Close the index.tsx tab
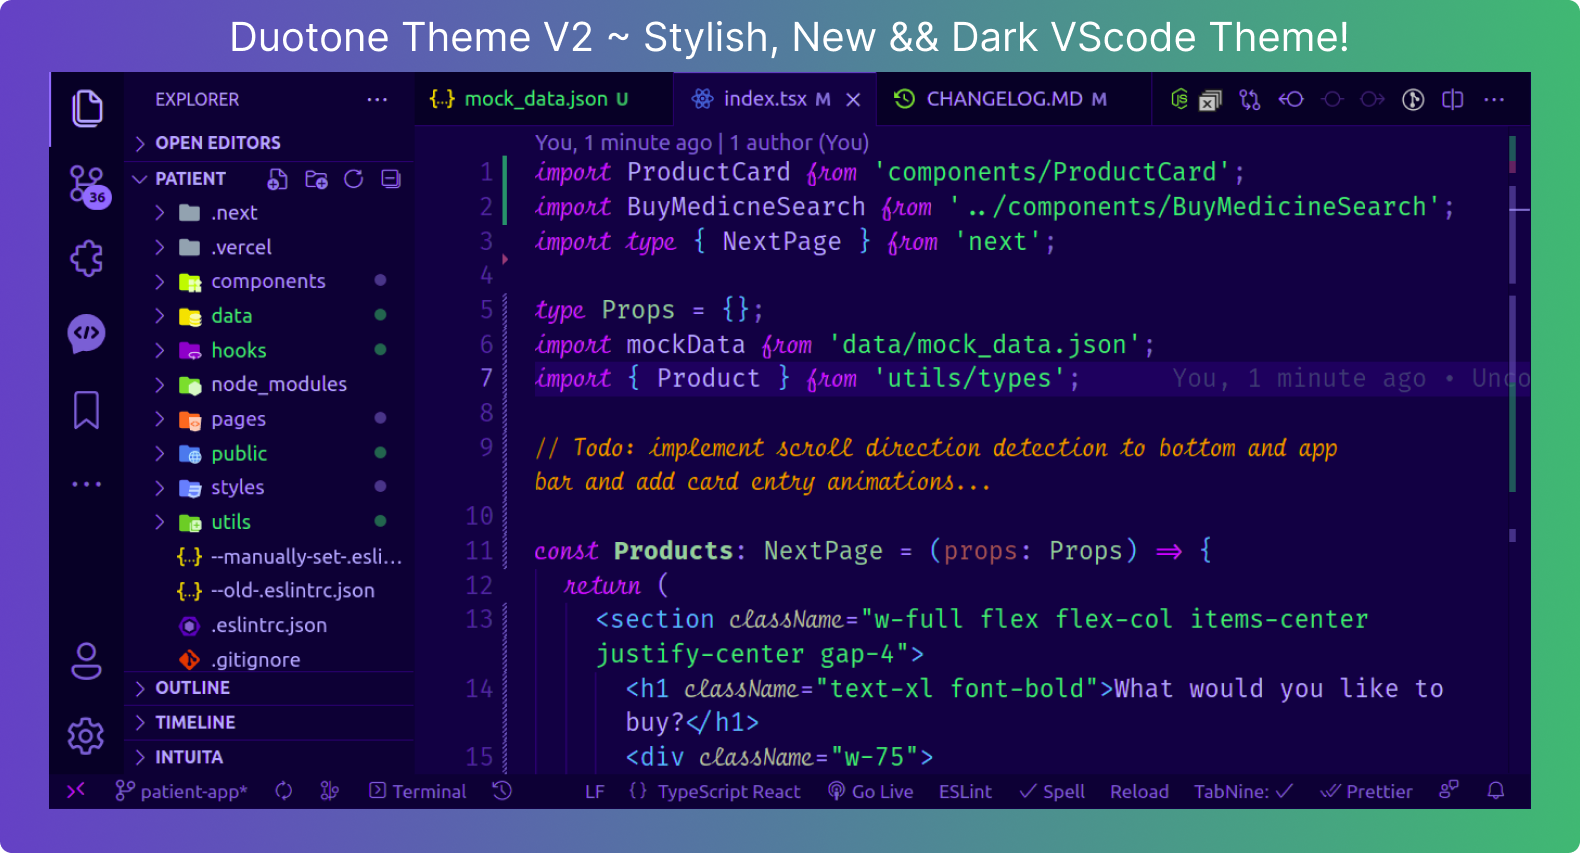 coord(853,100)
